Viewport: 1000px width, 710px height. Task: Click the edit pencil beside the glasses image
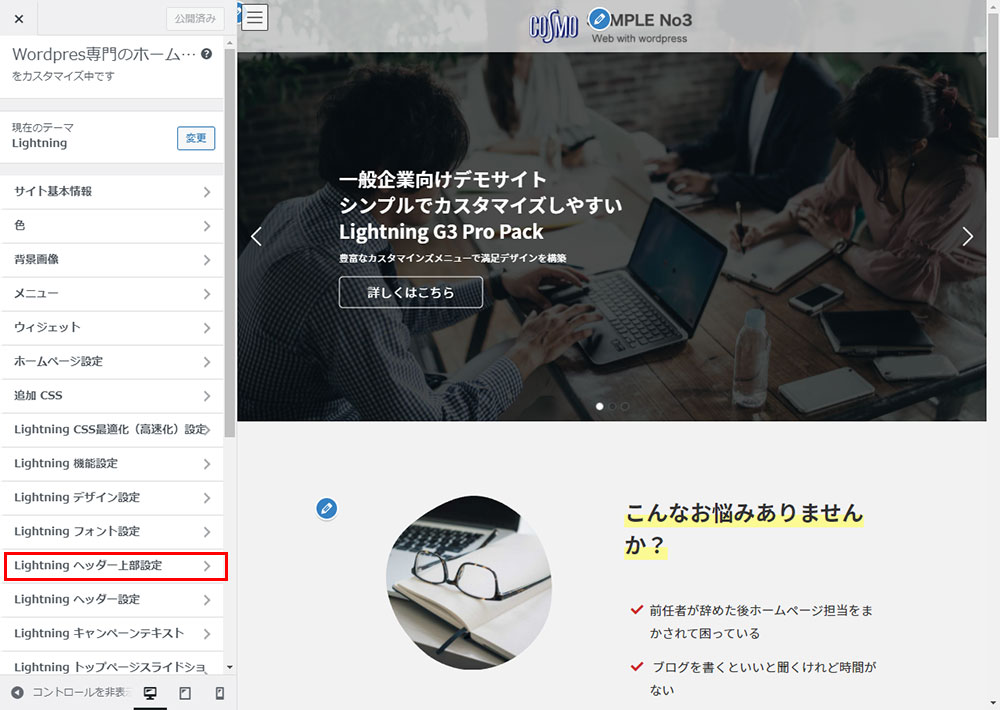tap(326, 508)
